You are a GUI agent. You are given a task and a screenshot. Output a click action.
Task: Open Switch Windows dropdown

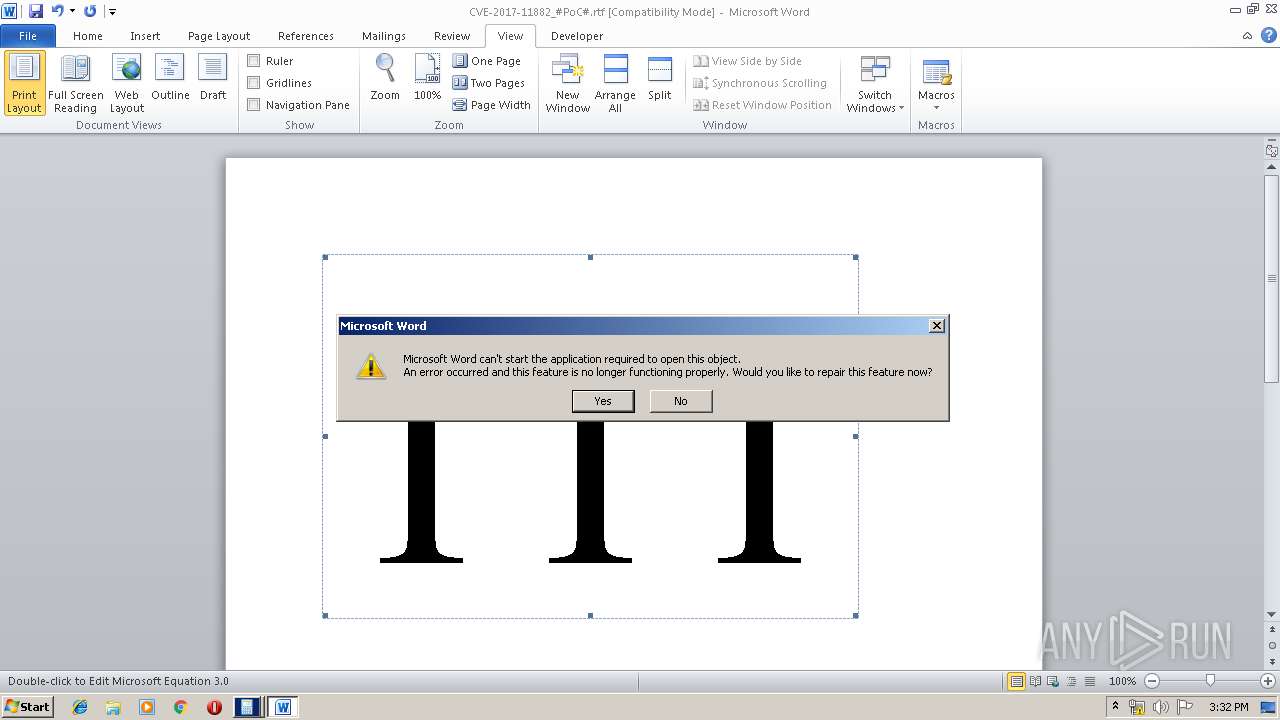(x=875, y=84)
